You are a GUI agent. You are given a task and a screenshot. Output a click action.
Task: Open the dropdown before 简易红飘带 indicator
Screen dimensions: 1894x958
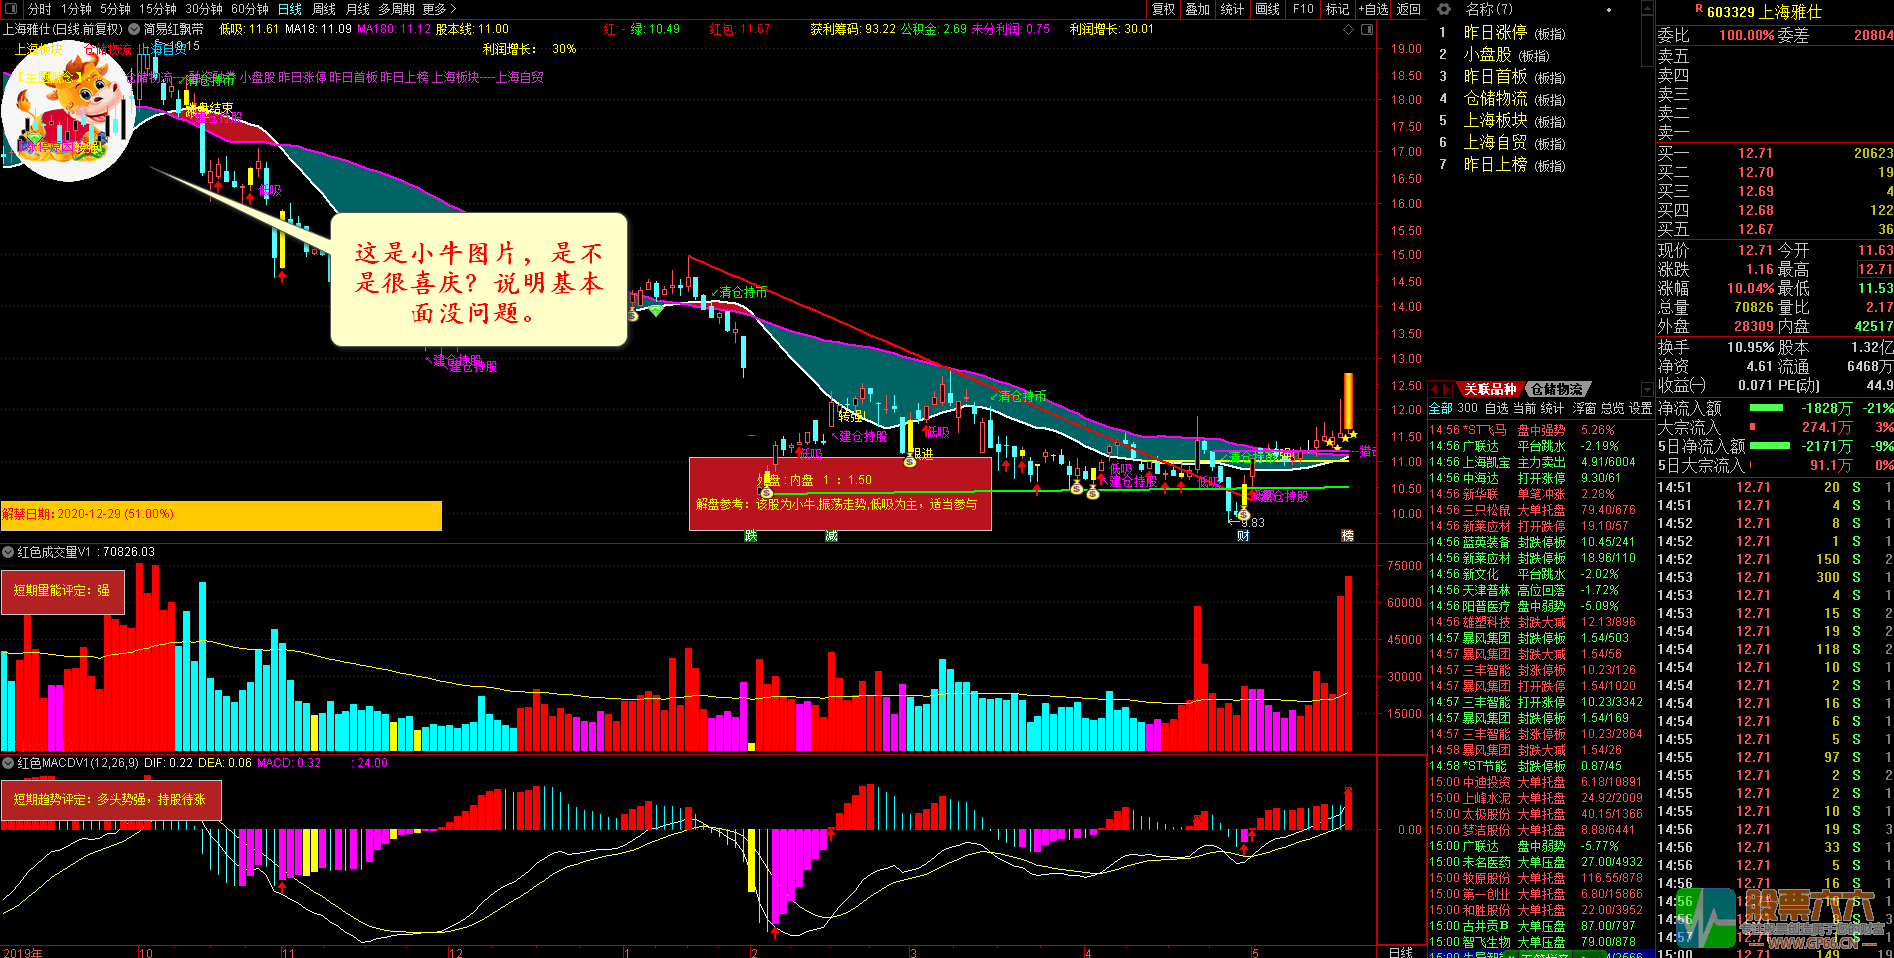coord(134,30)
